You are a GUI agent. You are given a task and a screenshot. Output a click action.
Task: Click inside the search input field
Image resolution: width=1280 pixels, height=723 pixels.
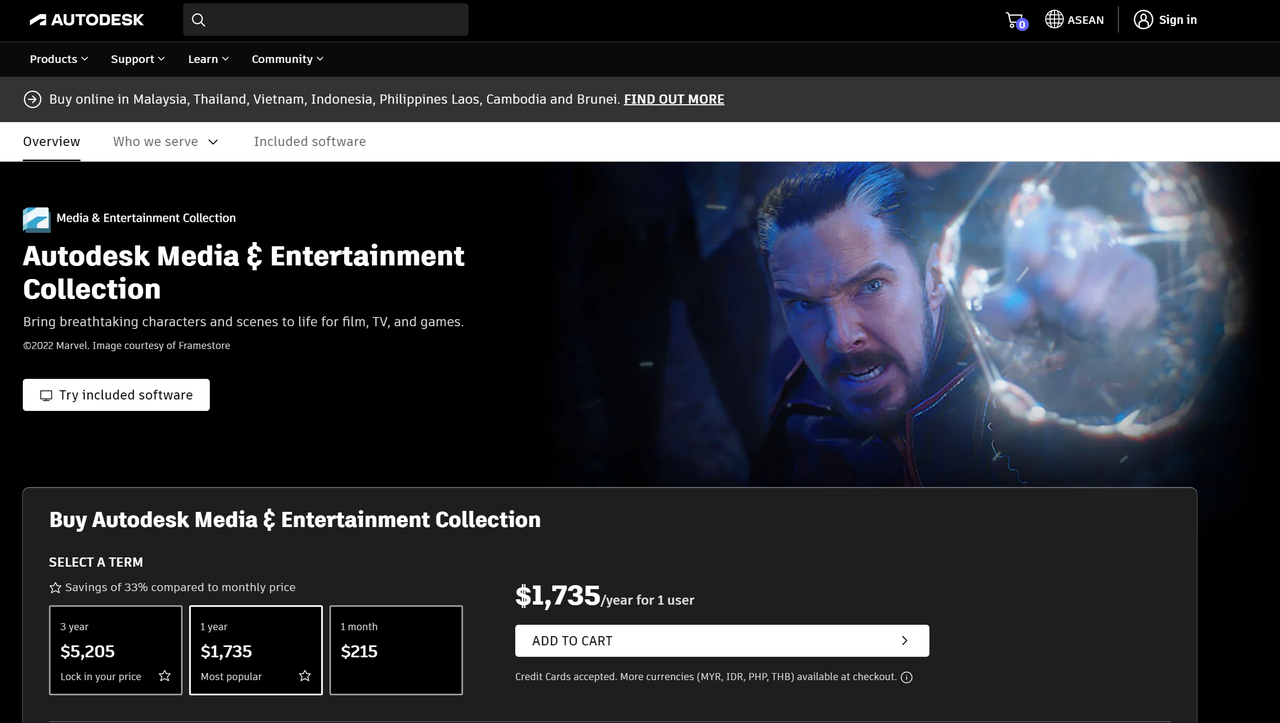(335, 20)
